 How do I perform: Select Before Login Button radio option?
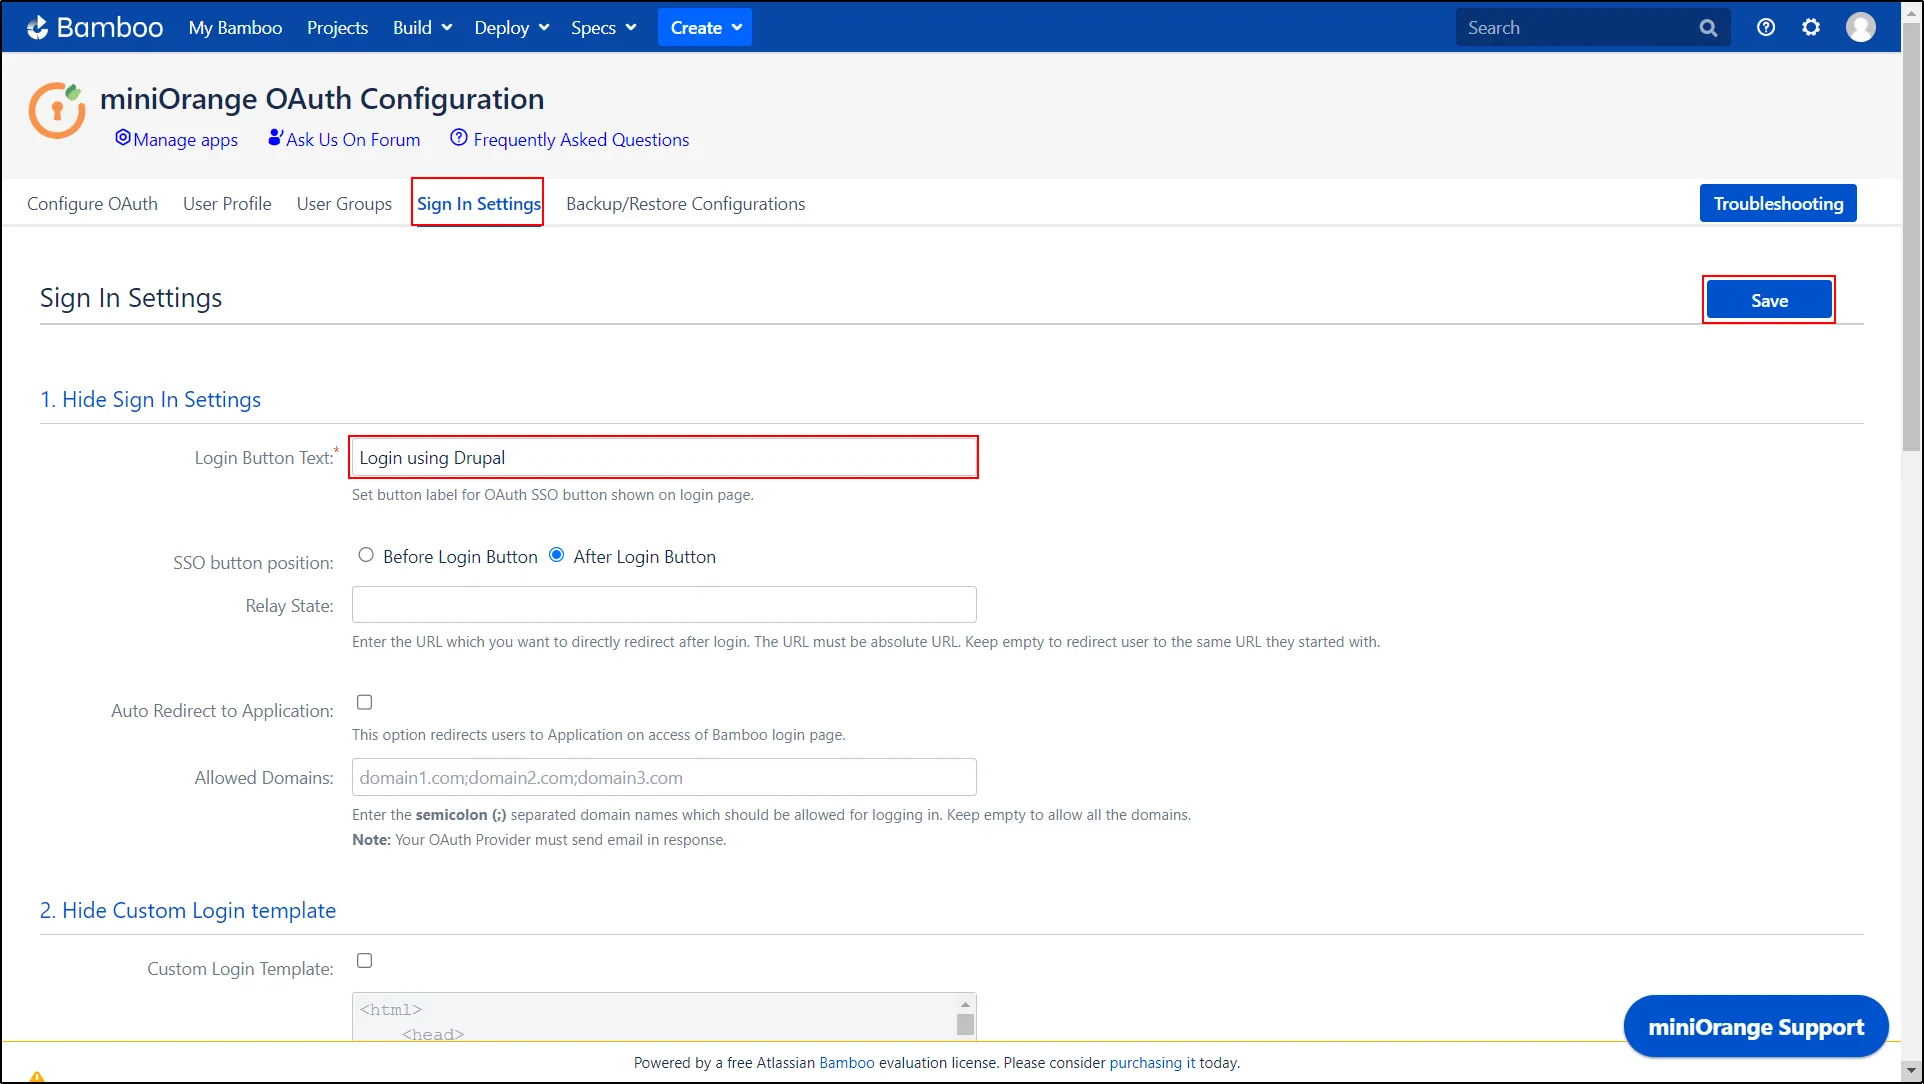(x=366, y=555)
